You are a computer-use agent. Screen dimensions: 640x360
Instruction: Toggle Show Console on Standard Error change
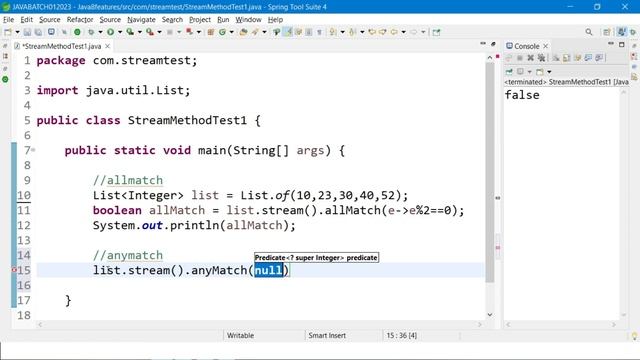click(x=599, y=58)
